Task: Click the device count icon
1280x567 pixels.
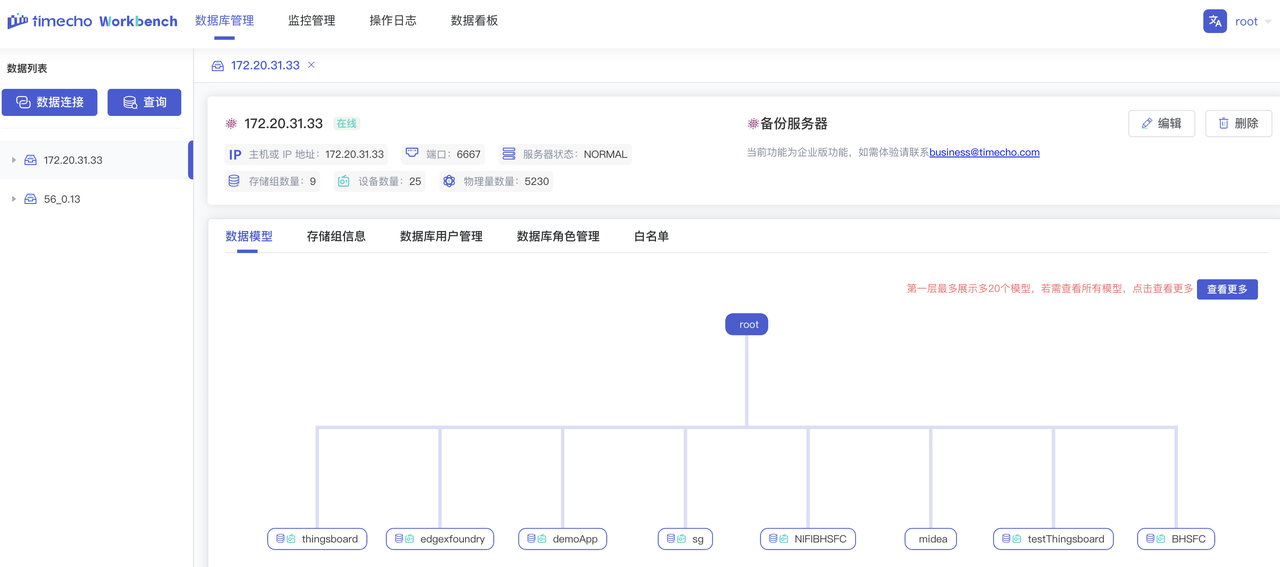Action: click(x=344, y=181)
